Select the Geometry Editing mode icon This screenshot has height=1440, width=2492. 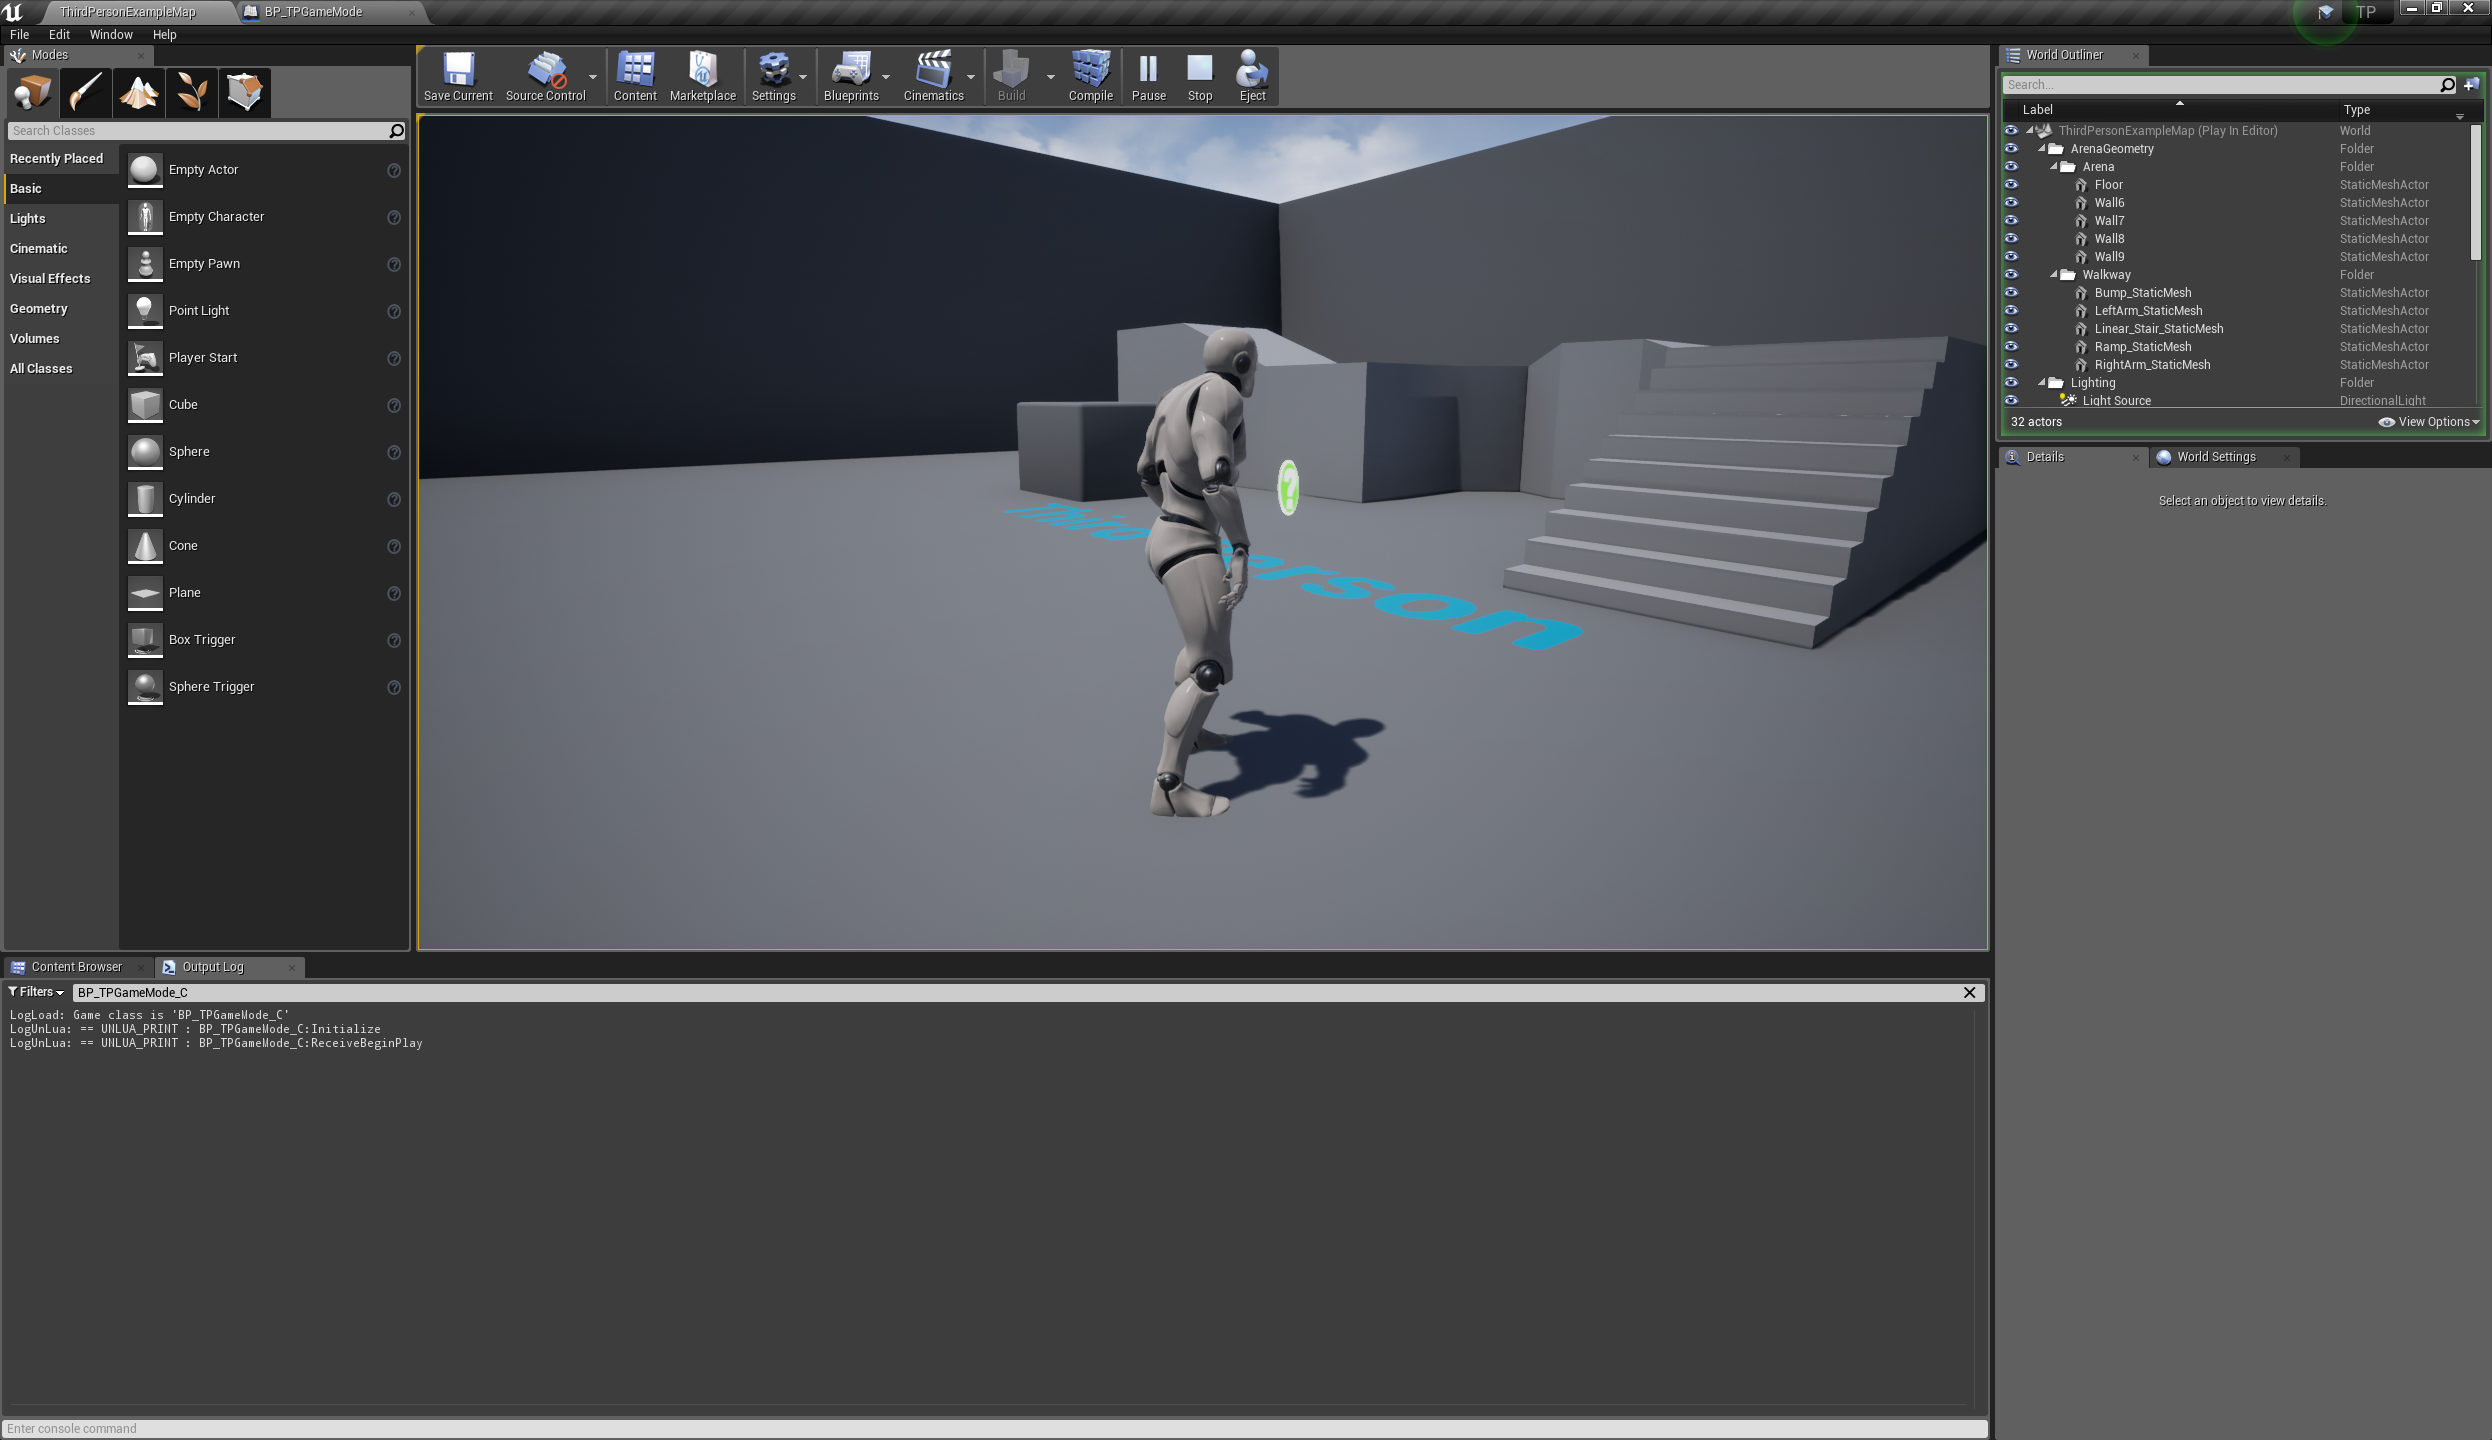coord(245,92)
